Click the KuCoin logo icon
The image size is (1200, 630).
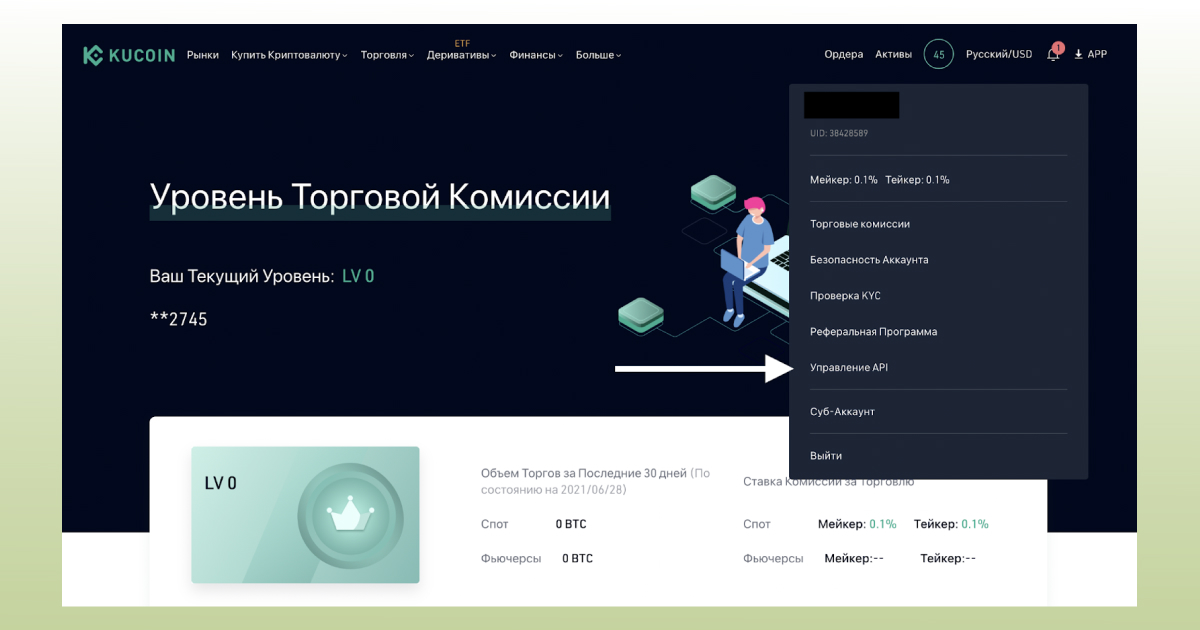point(94,54)
